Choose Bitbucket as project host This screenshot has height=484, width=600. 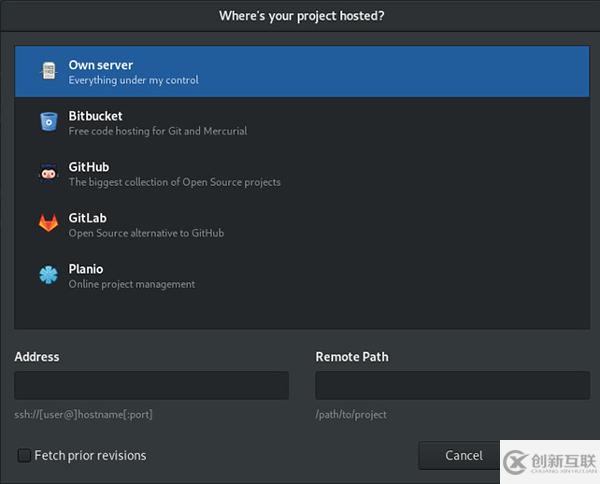pos(302,122)
